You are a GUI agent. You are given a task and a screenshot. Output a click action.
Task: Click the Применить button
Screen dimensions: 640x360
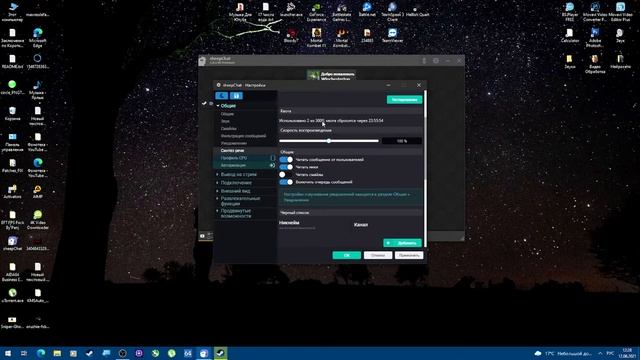409,255
